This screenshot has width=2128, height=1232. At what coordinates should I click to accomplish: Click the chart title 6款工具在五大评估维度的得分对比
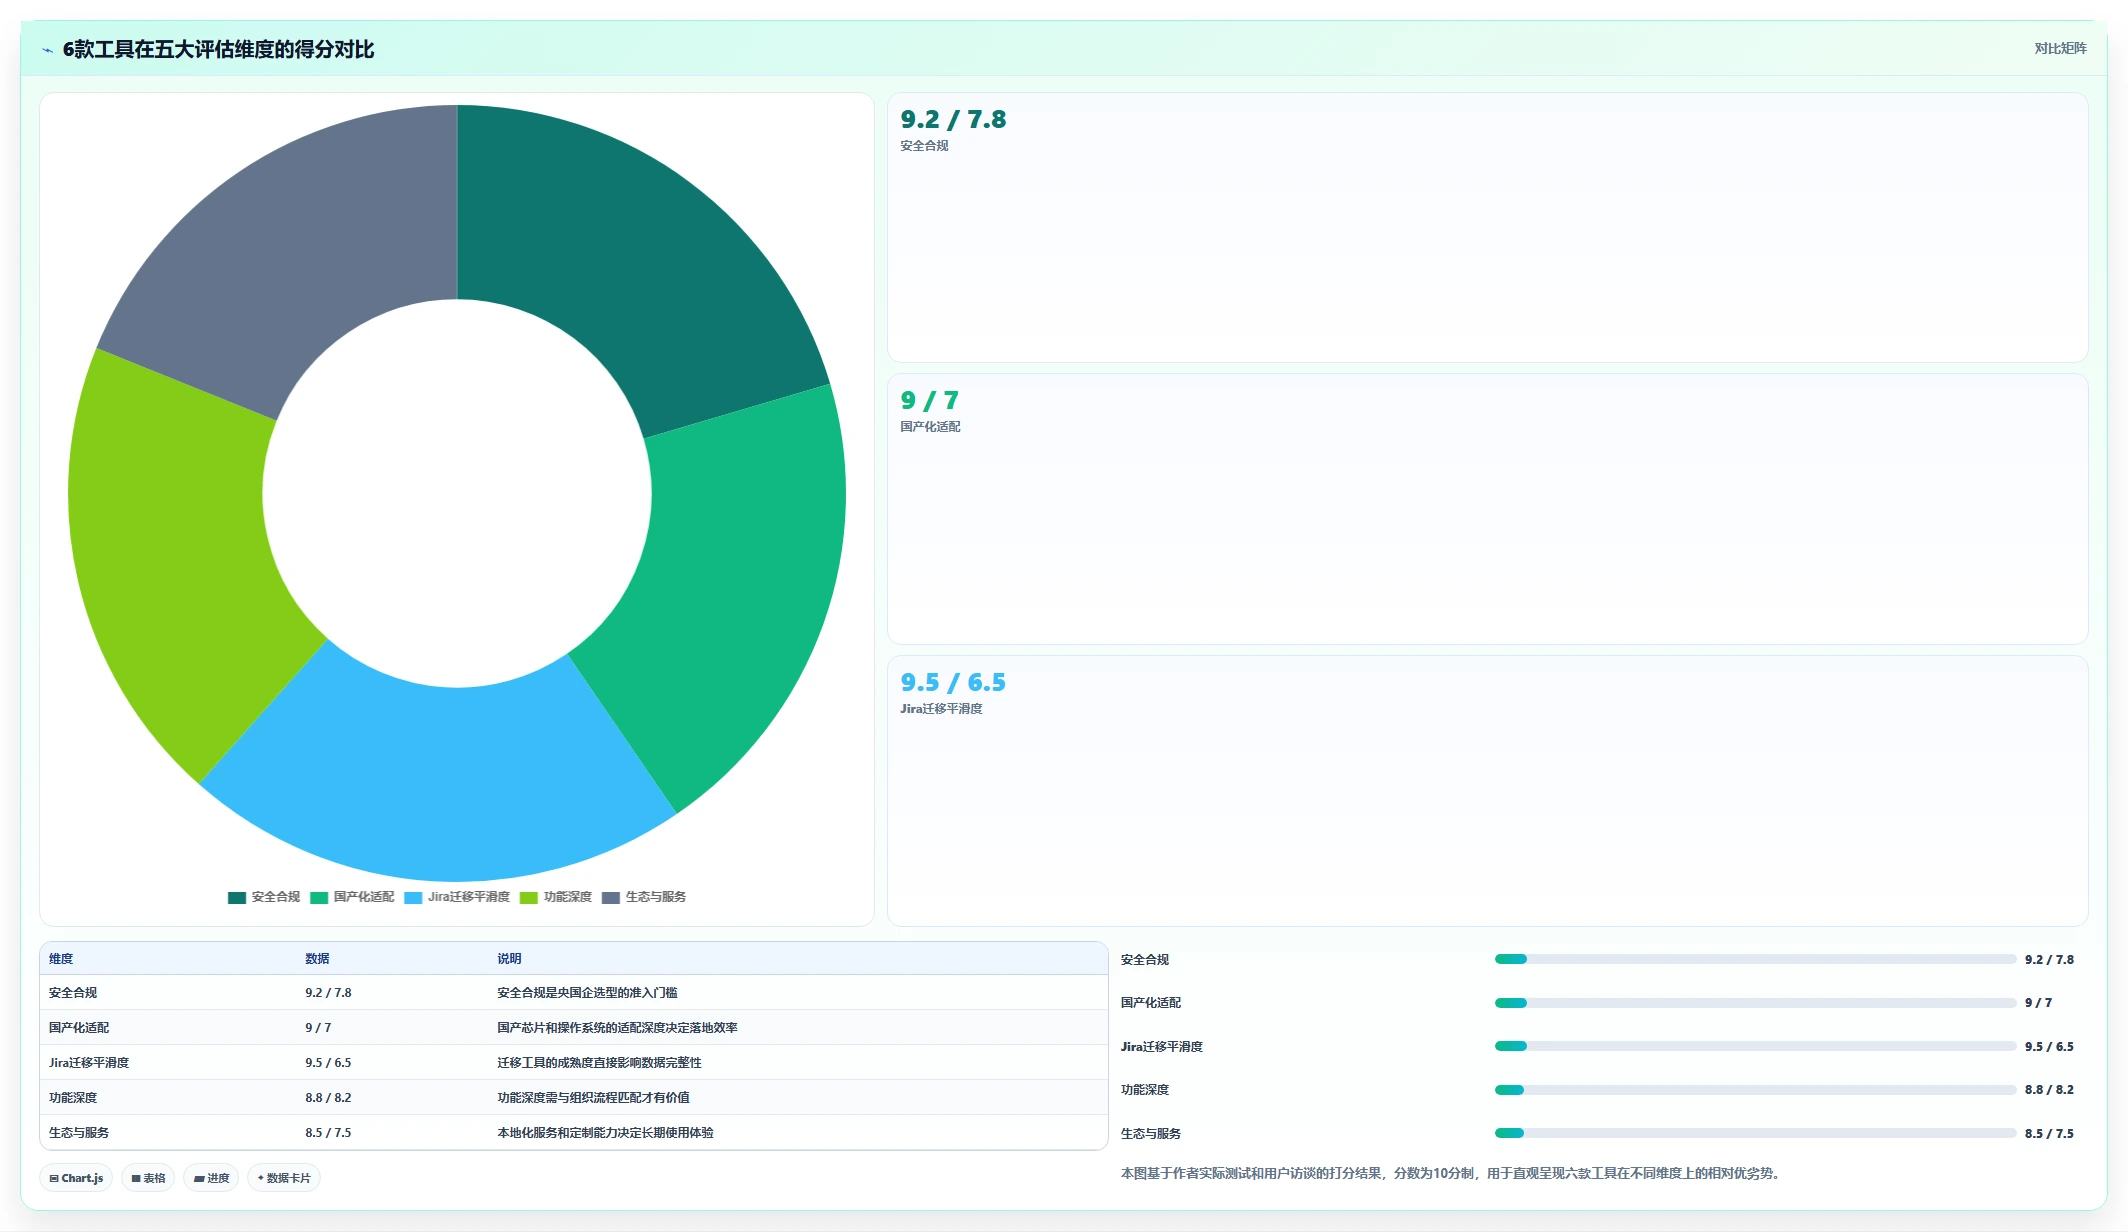pyautogui.click(x=218, y=49)
